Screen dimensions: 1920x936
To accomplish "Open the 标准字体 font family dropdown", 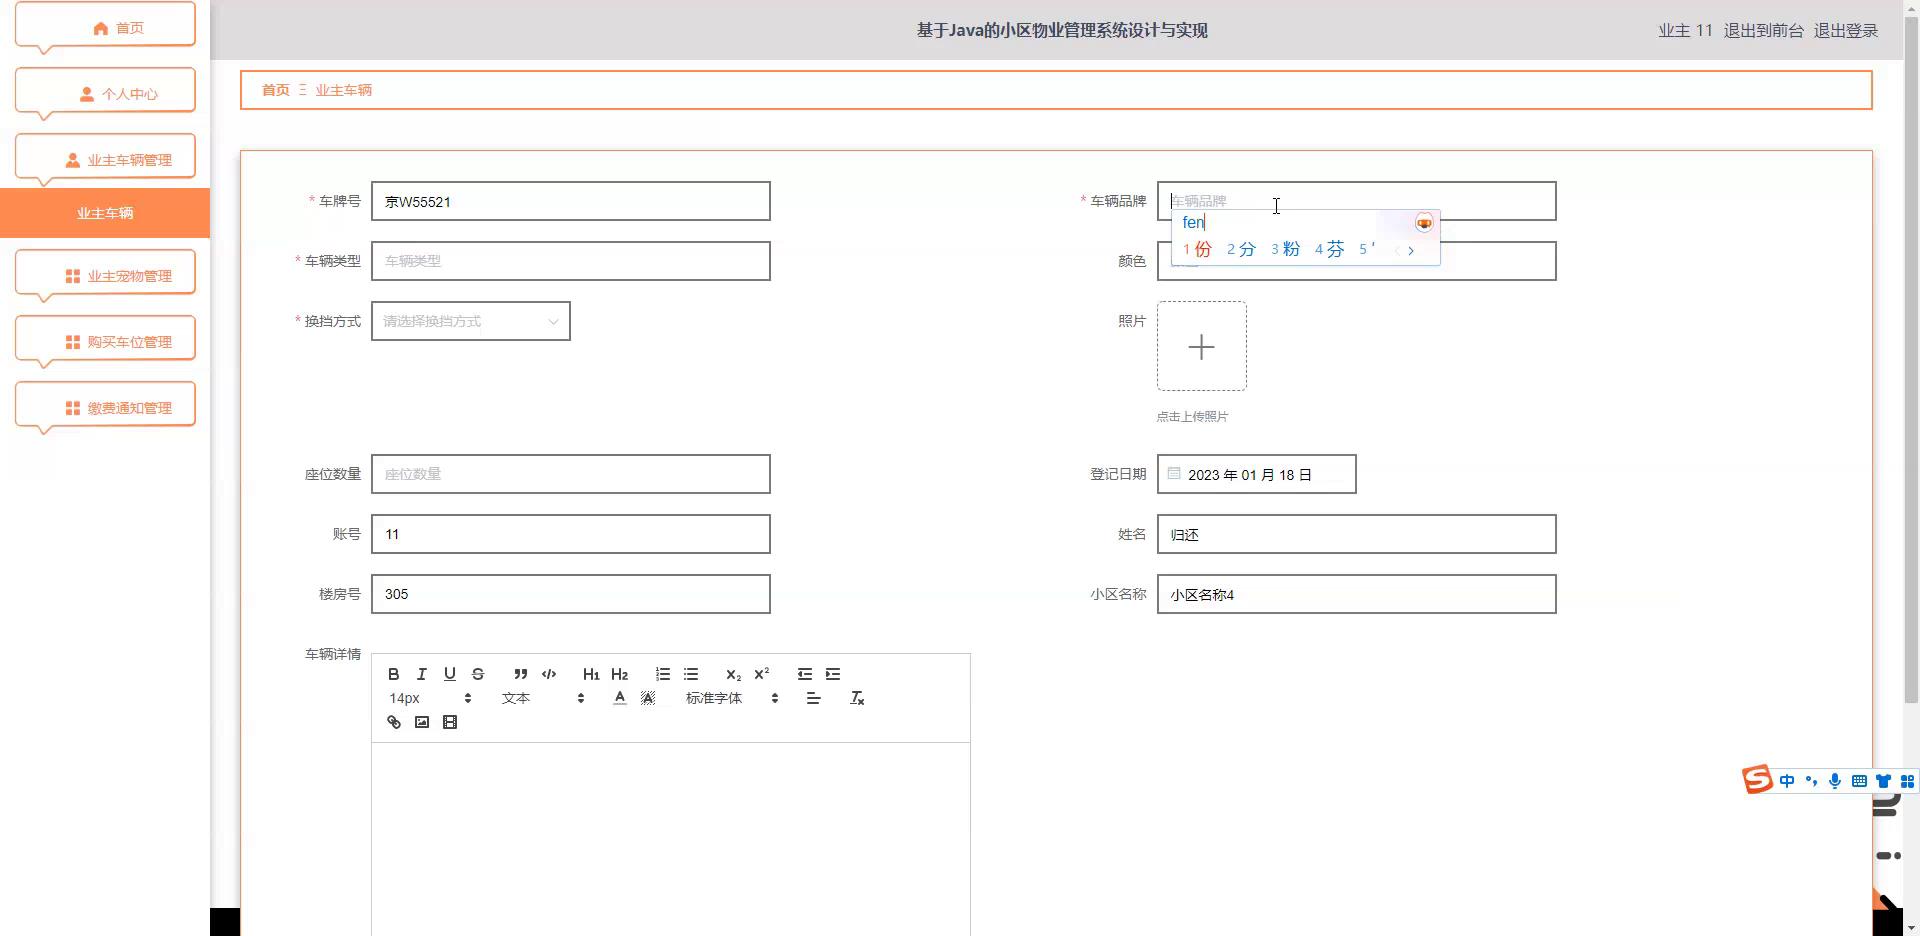I will [x=732, y=698].
